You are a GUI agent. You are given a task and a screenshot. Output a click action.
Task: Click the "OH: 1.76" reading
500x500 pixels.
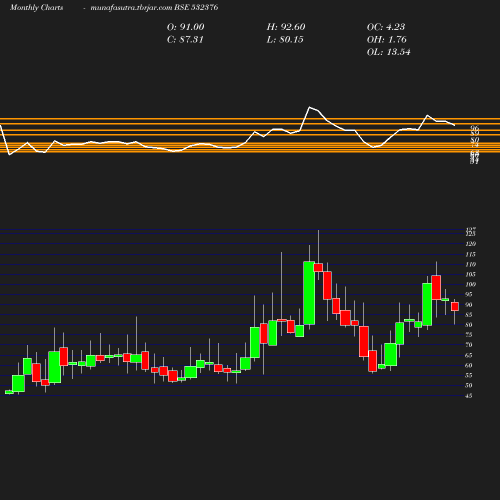(x=387, y=40)
